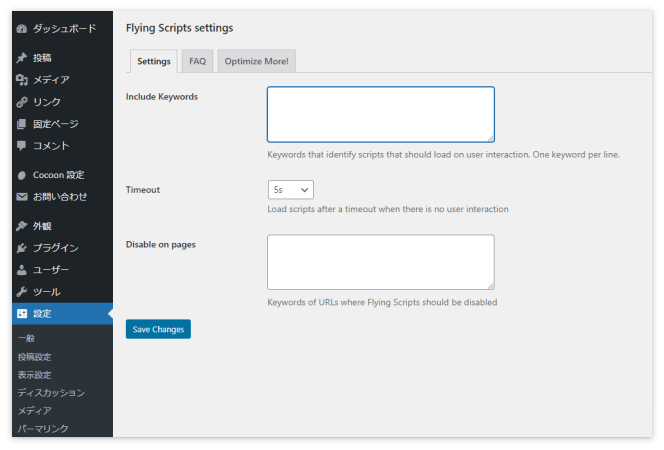664x450 pixels.
Task: Click the pages icon beside 固定ページ
Action: [22, 124]
